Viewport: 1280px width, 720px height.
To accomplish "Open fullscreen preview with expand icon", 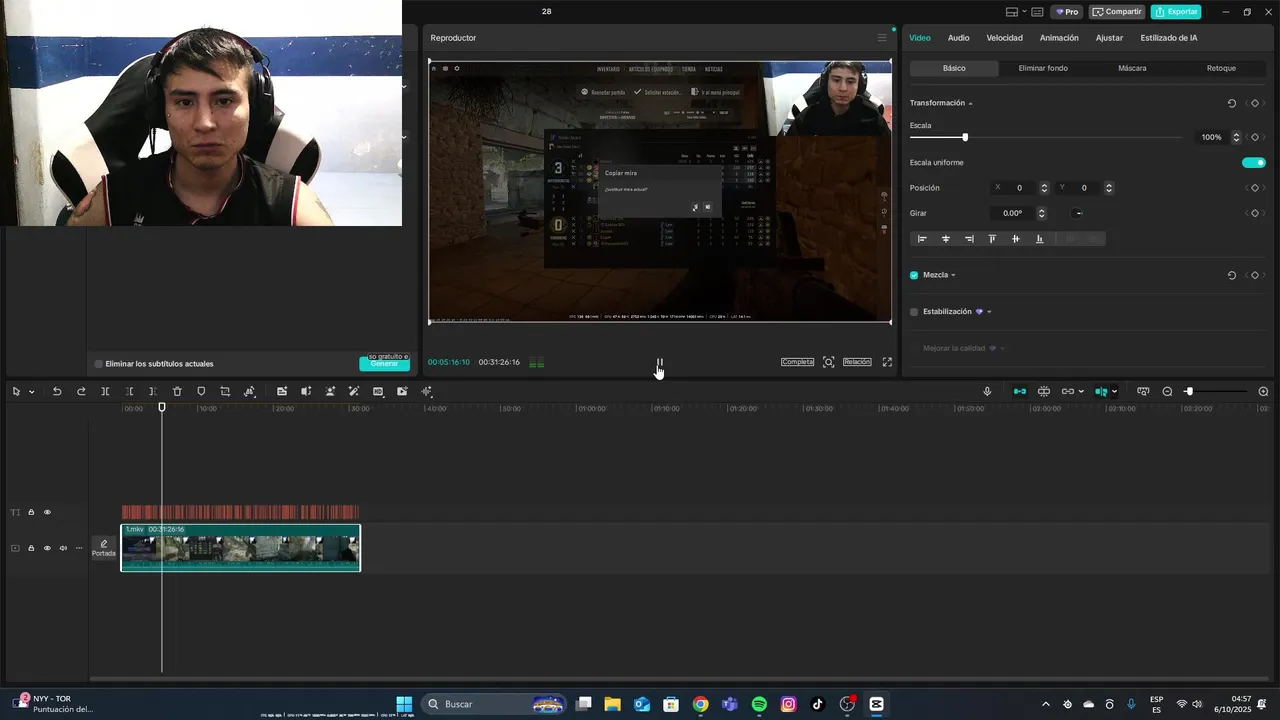I will point(887,362).
